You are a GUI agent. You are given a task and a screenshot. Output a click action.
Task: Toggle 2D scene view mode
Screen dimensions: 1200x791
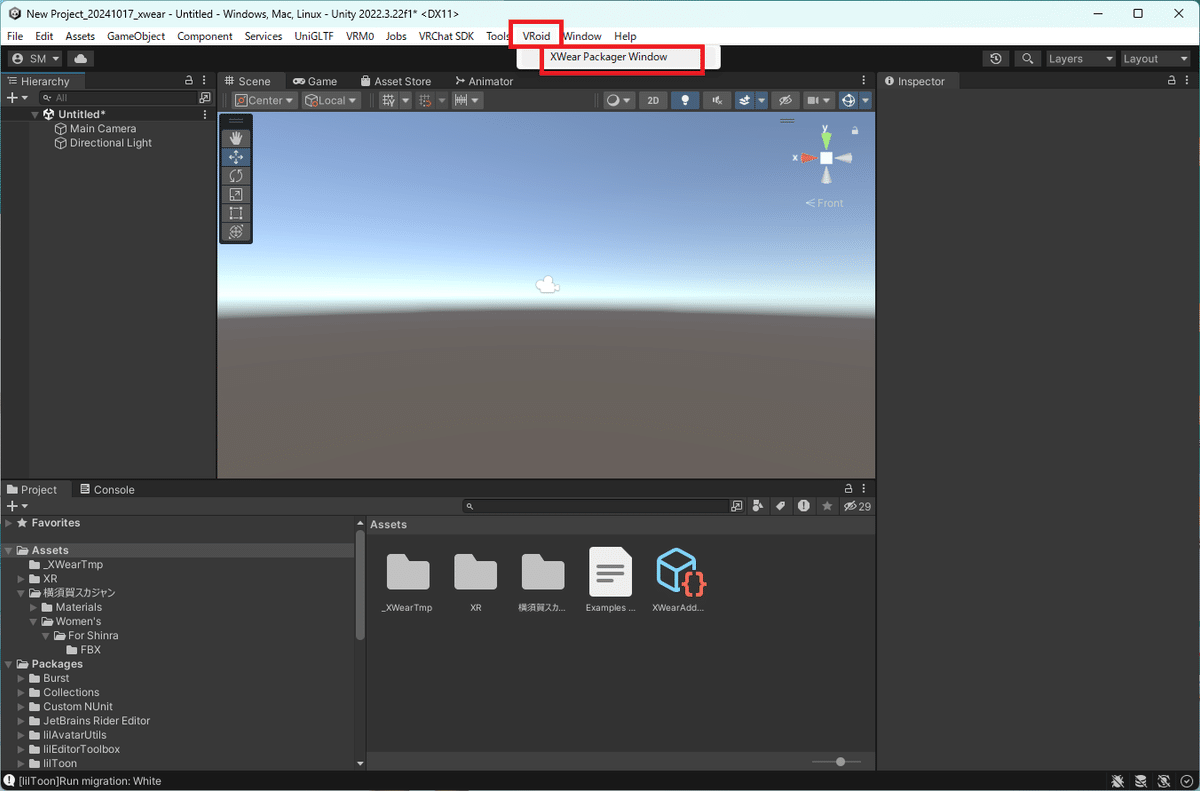click(x=653, y=100)
